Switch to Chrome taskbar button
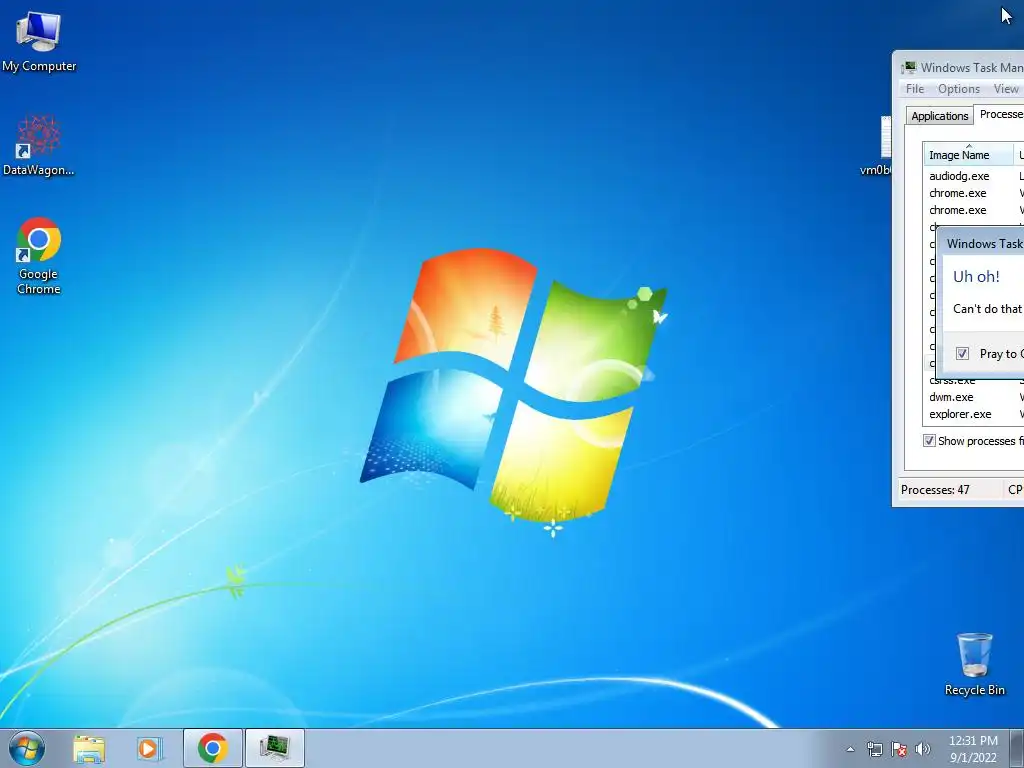Screen dimensions: 1024x768 213,748
